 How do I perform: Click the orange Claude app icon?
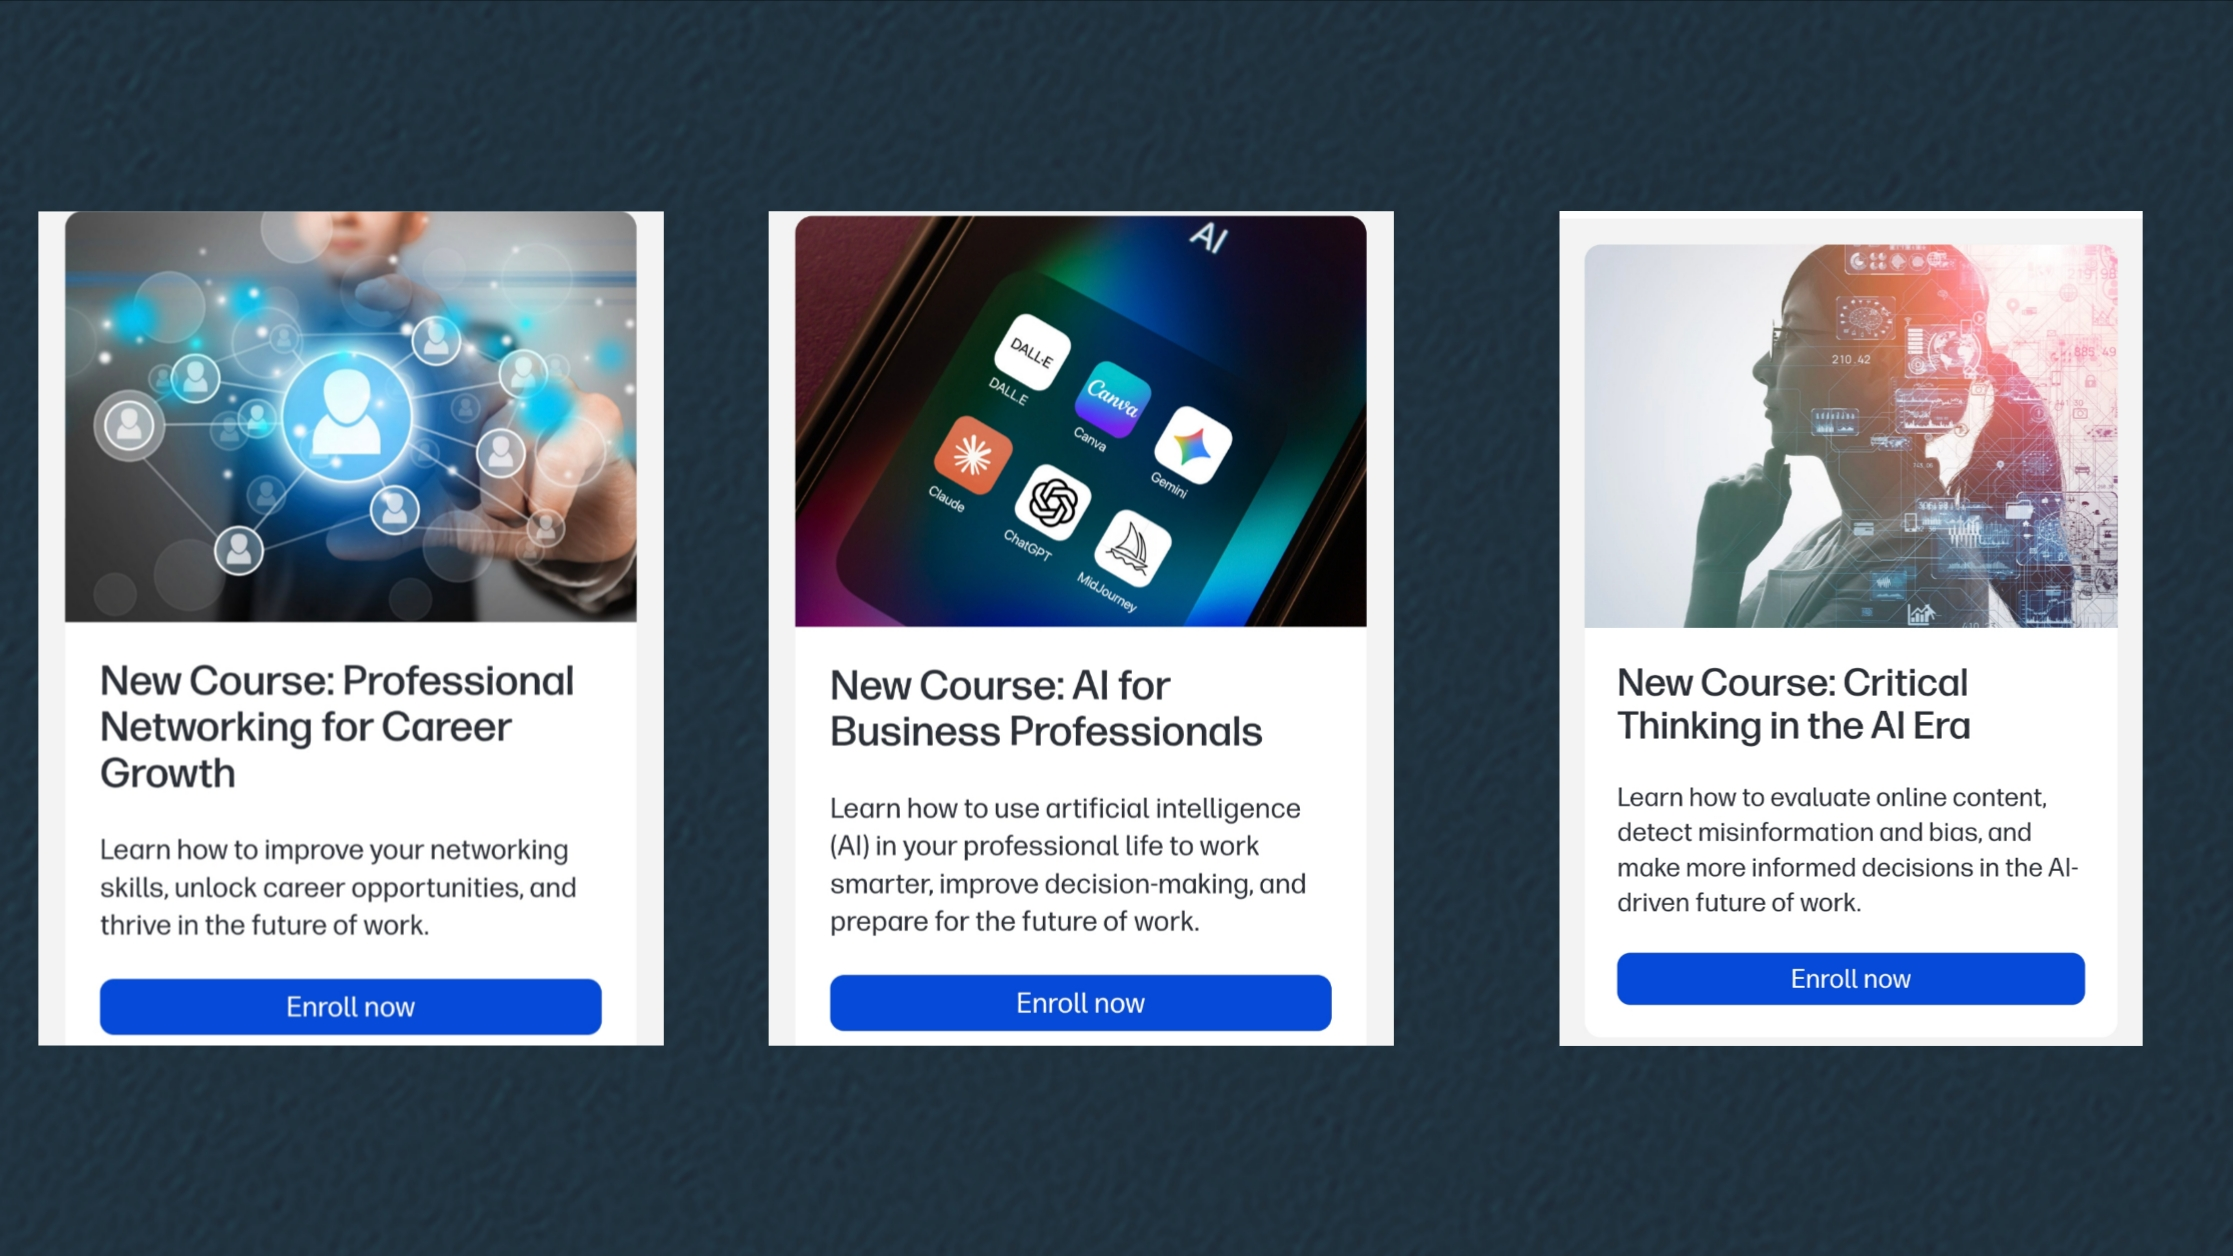click(972, 456)
